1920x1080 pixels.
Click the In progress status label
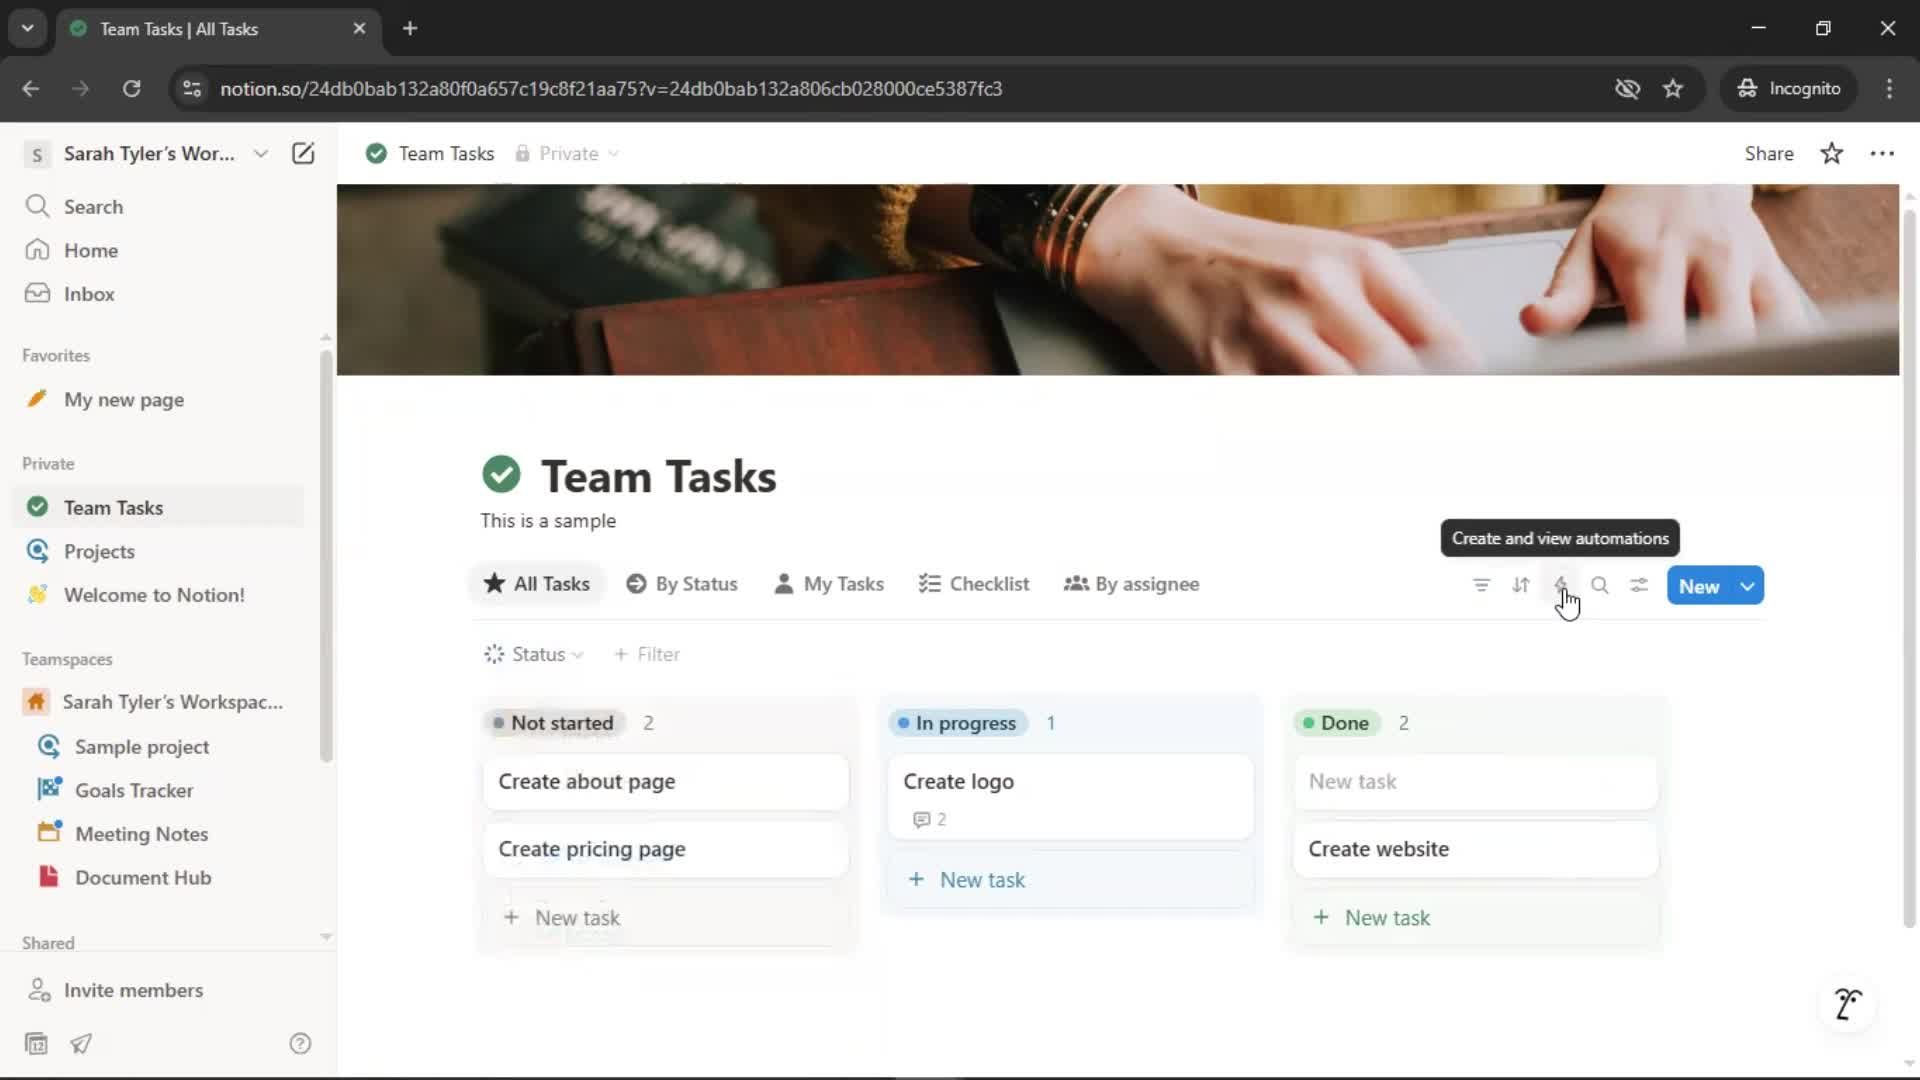coord(958,723)
